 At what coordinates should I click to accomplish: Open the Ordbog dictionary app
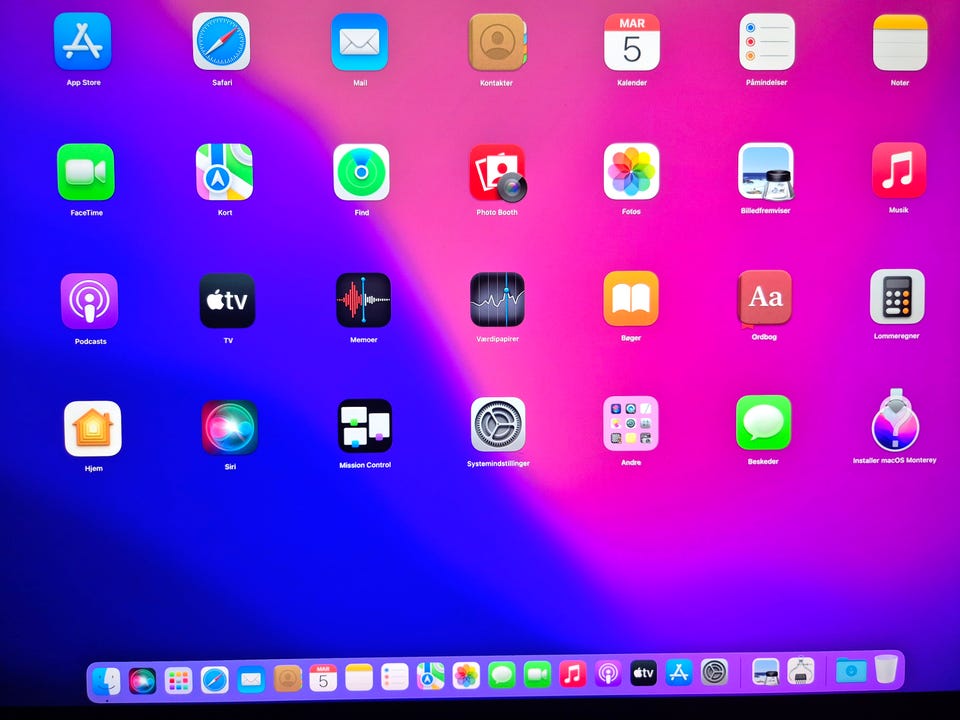[x=765, y=298]
